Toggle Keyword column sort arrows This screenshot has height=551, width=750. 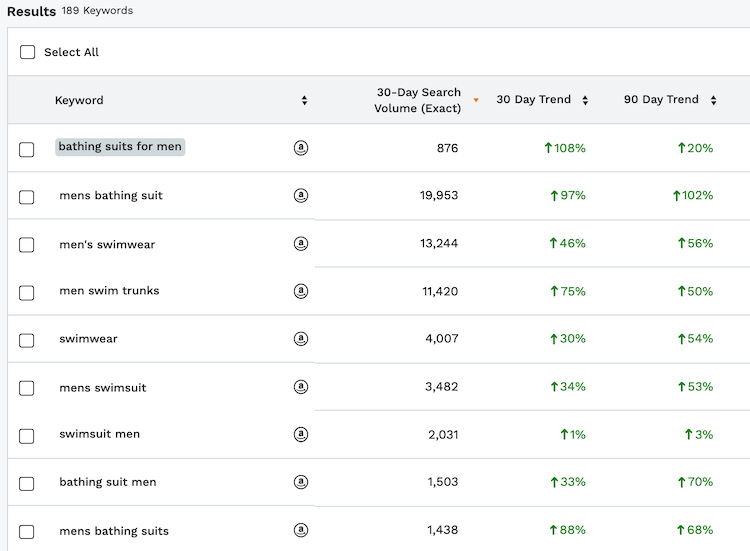tap(304, 100)
